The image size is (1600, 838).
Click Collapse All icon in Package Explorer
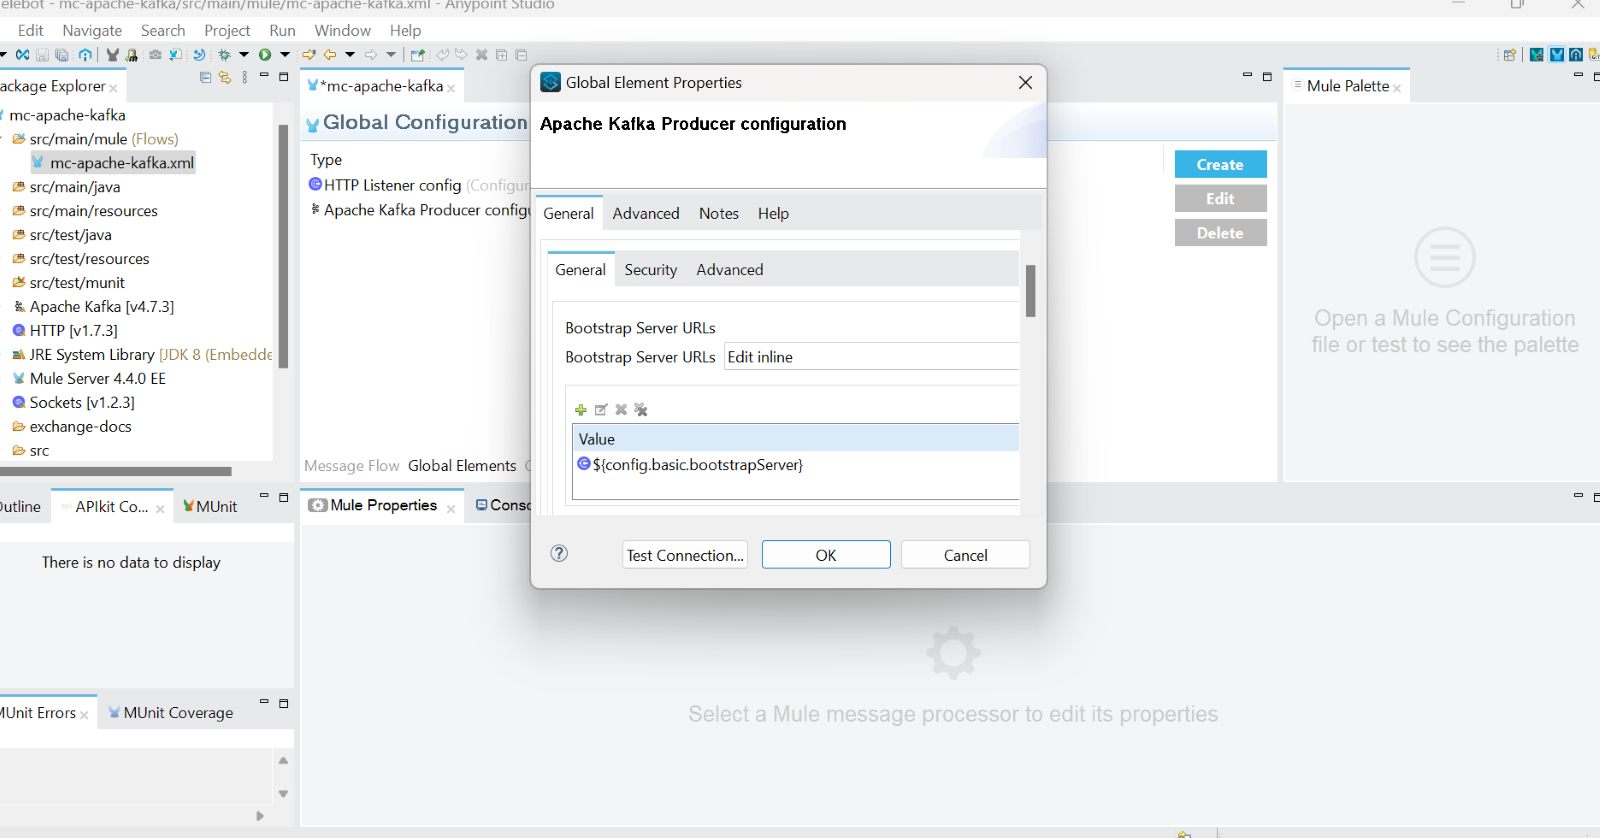(x=205, y=78)
